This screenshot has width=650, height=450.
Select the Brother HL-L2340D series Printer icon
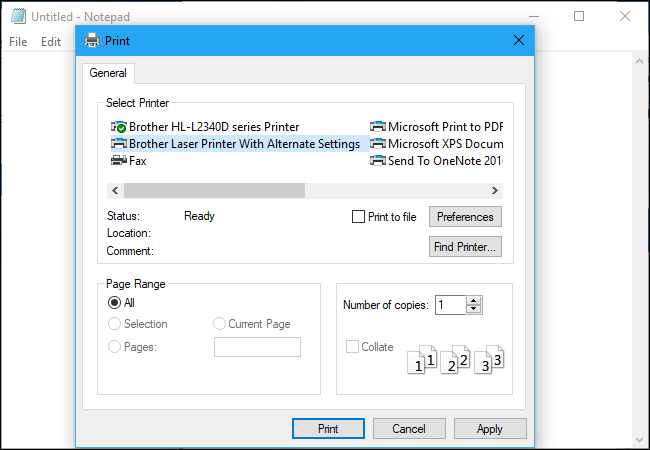pos(119,127)
